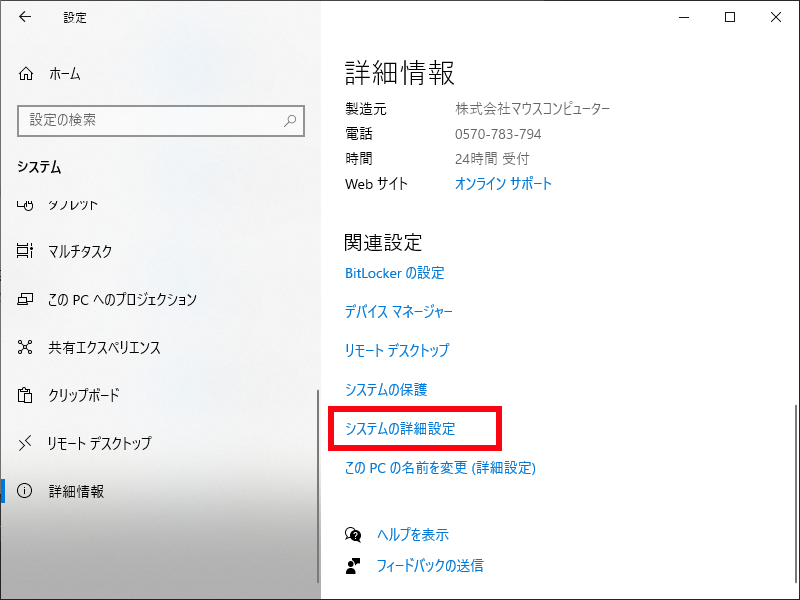Open the オンライン サポート link

503,184
